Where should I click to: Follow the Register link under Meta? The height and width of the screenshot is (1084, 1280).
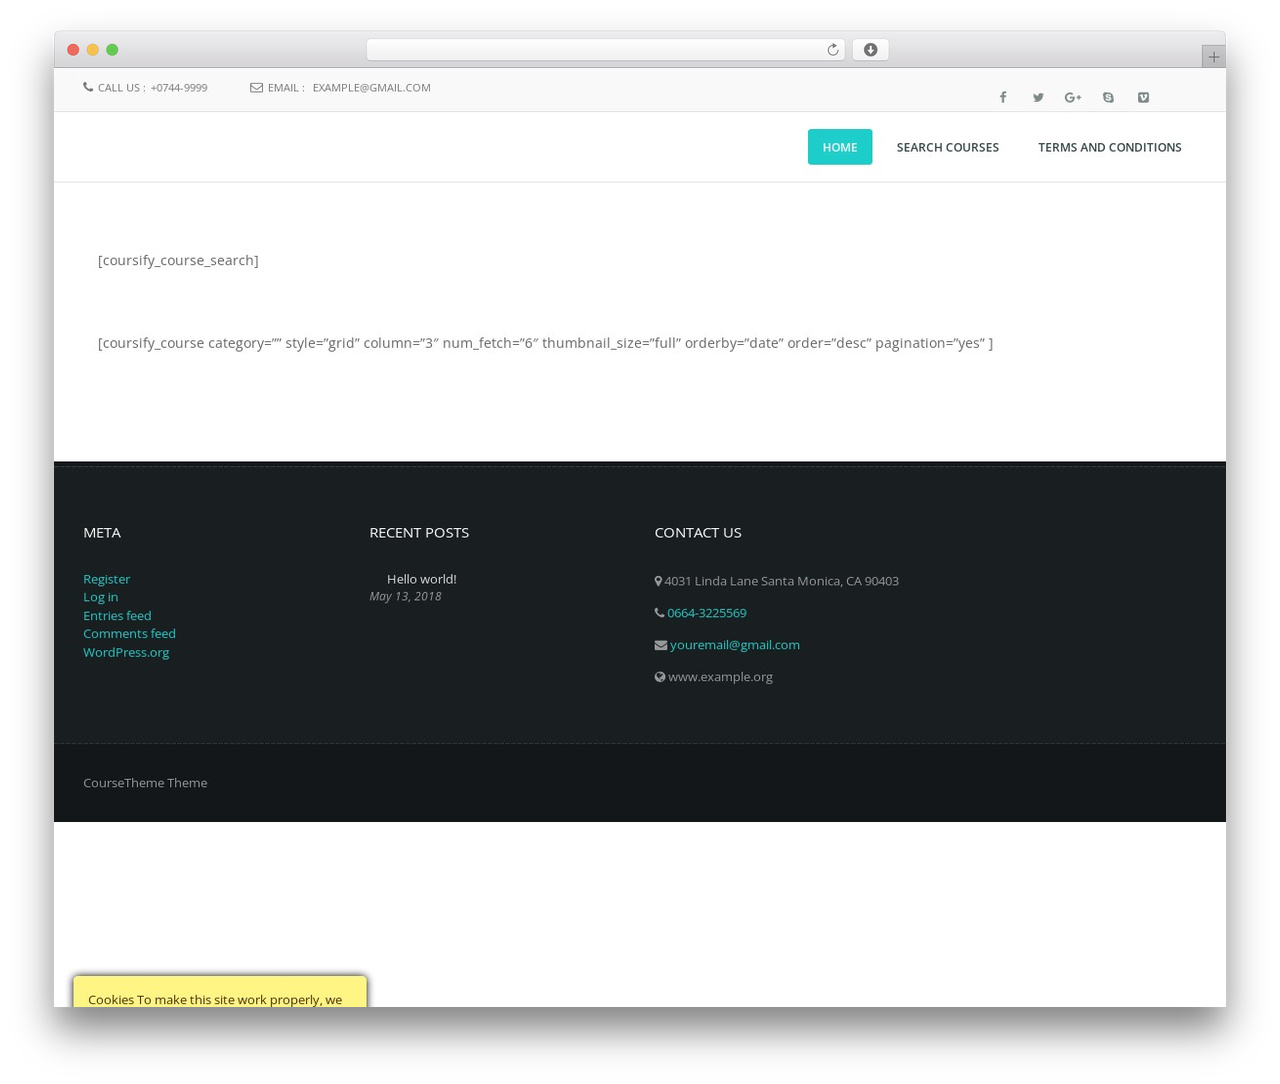[x=106, y=579]
